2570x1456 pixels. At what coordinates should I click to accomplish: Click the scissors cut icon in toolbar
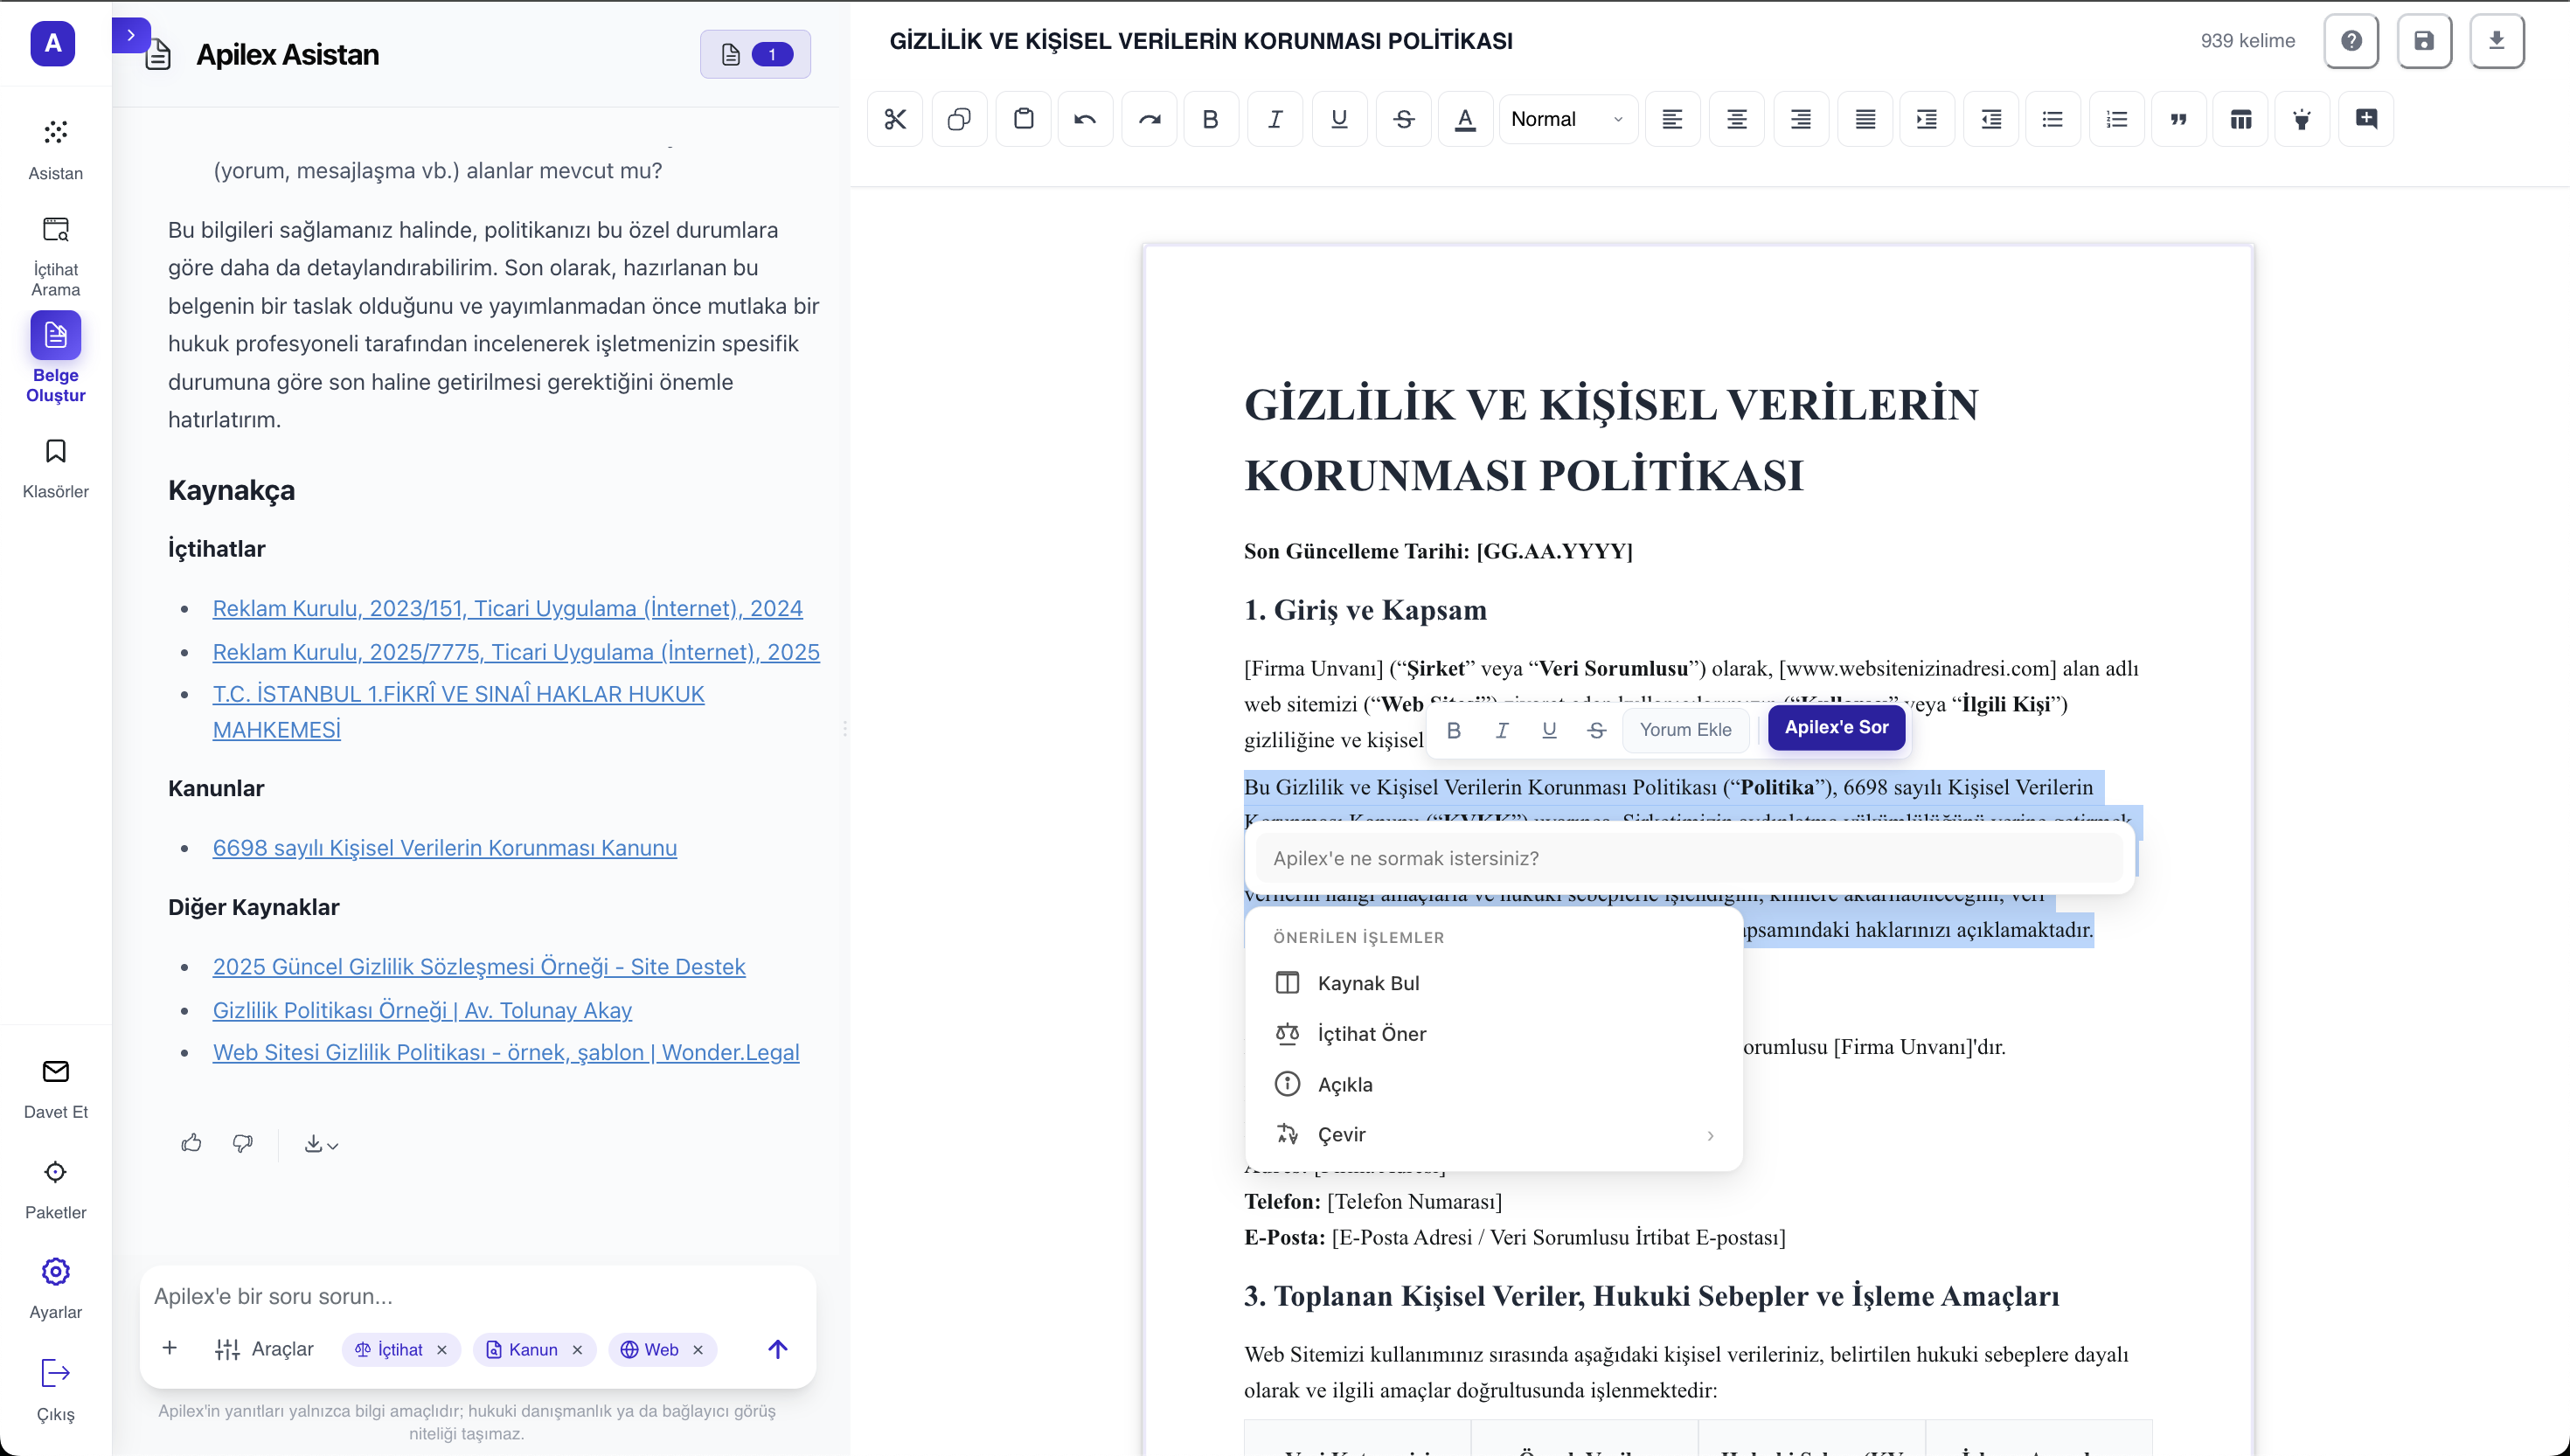(894, 119)
